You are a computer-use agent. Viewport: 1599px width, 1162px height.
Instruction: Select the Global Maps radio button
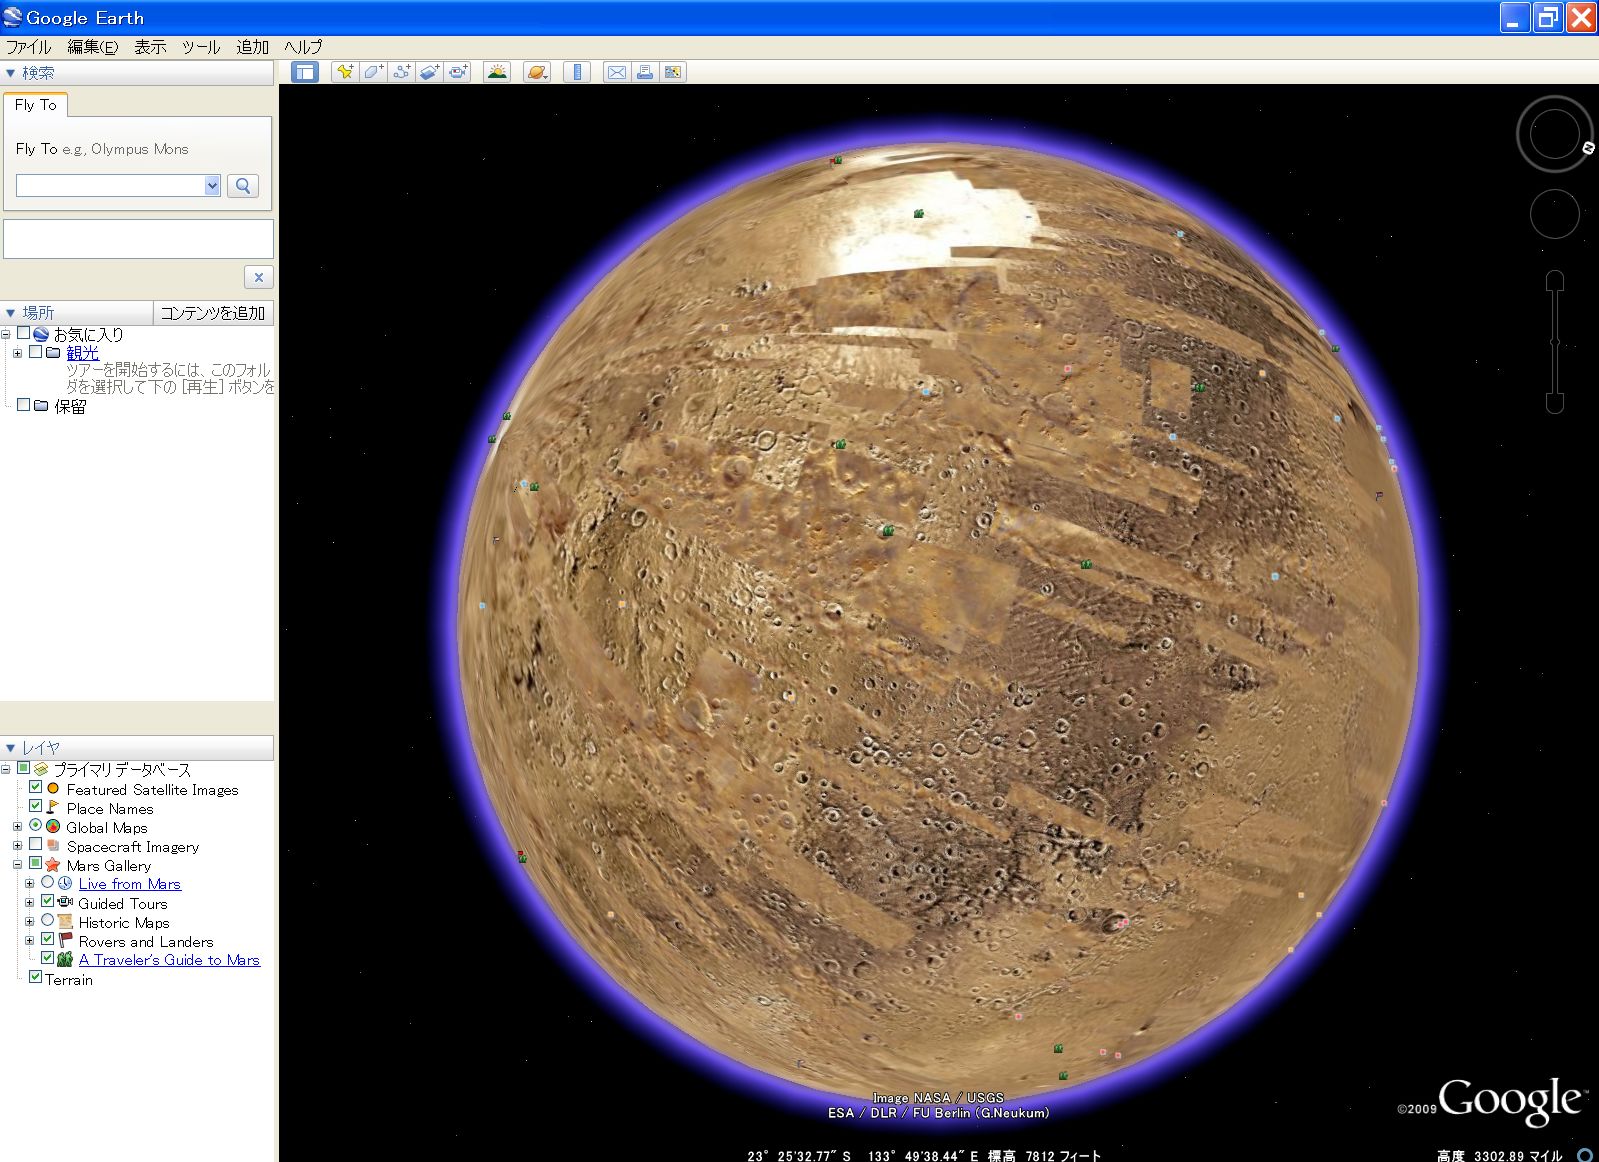[36, 826]
